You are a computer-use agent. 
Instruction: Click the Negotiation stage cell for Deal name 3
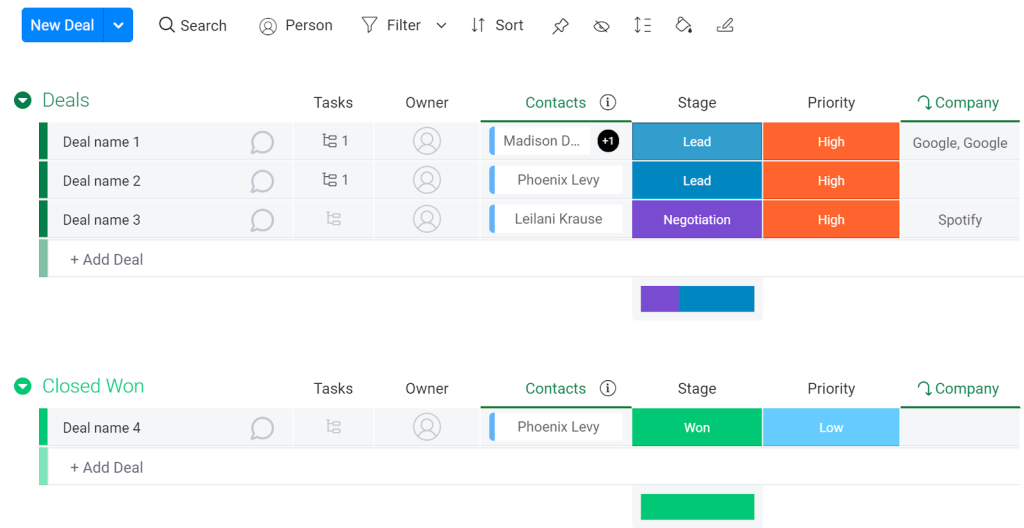click(x=697, y=220)
